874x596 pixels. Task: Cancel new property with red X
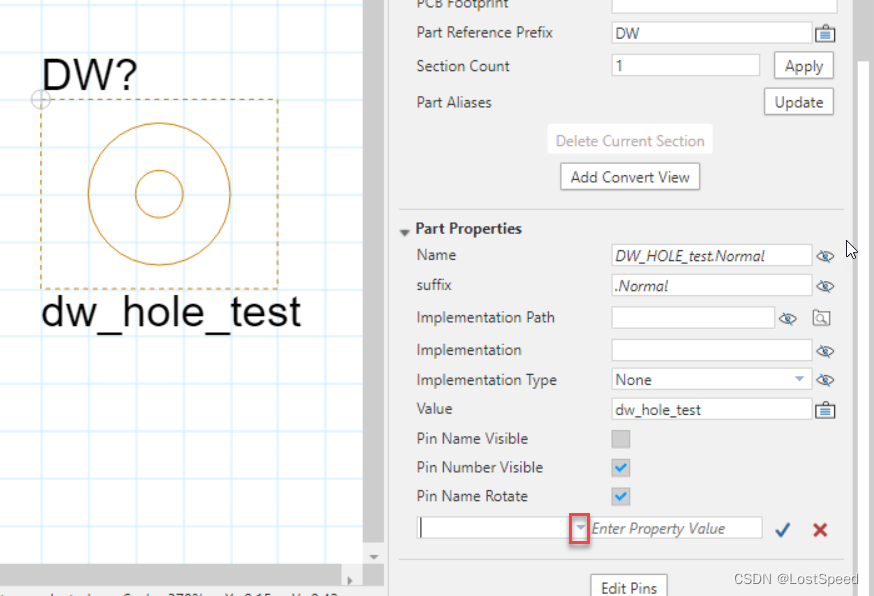click(x=820, y=529)
